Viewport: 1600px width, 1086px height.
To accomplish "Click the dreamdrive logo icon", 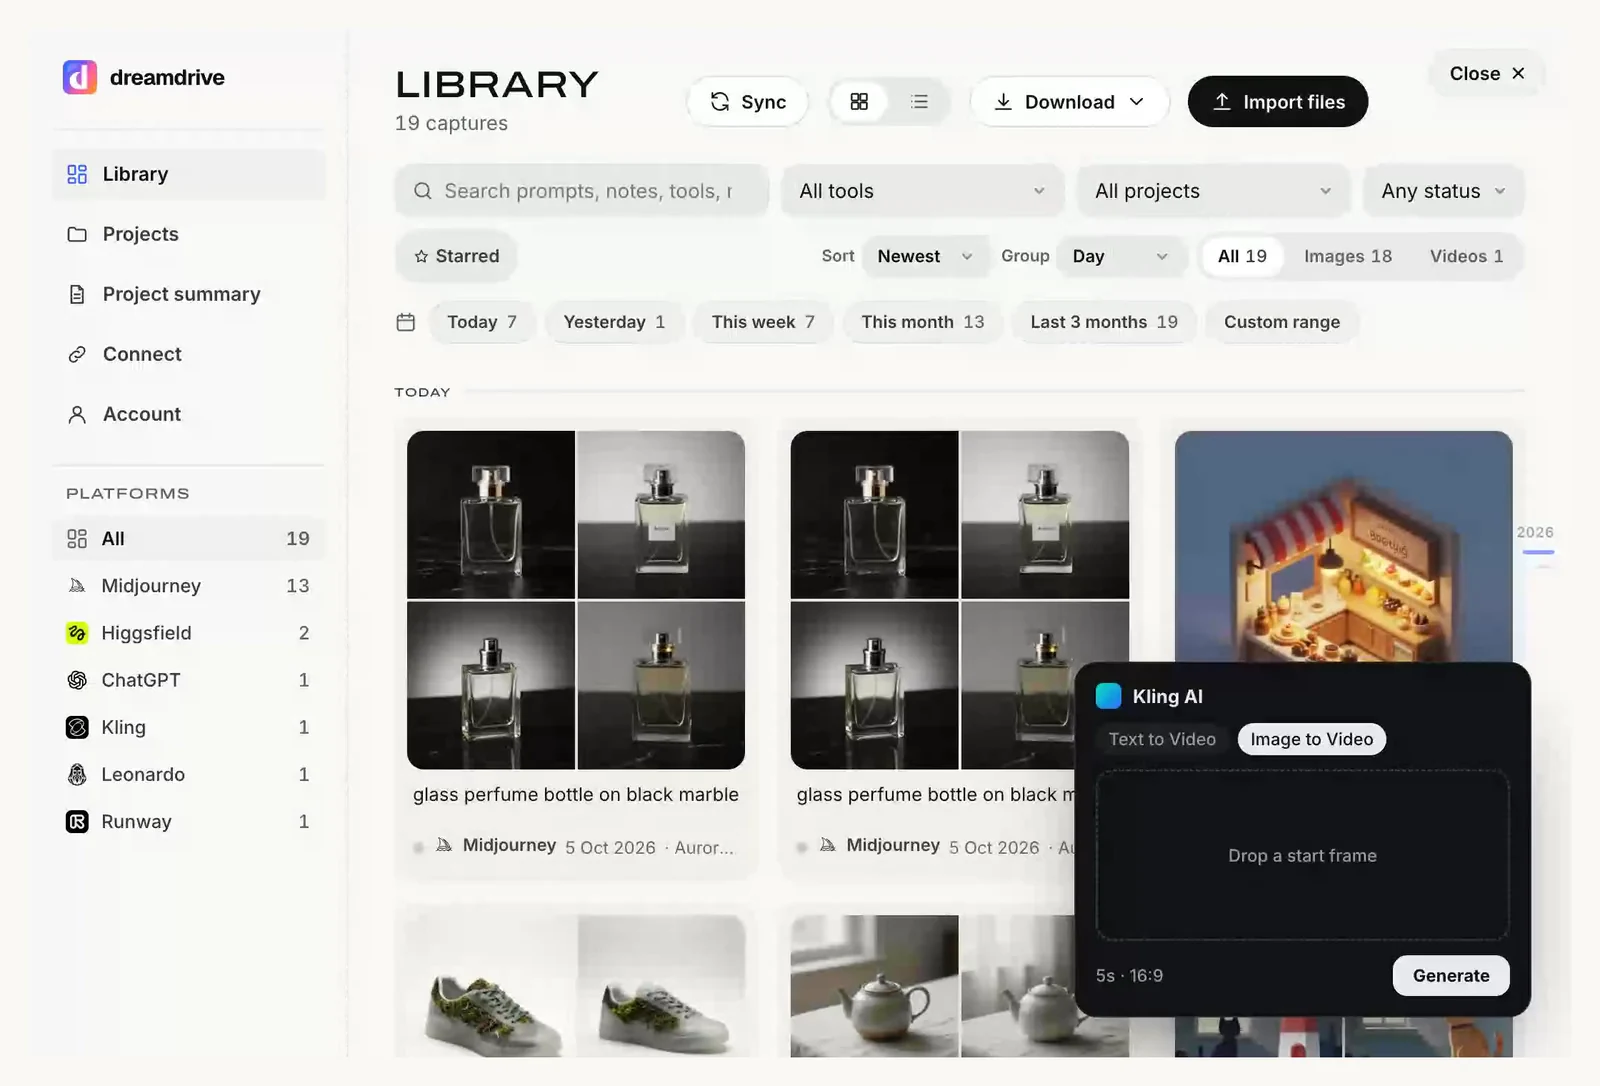I will (x=80, y=77).
